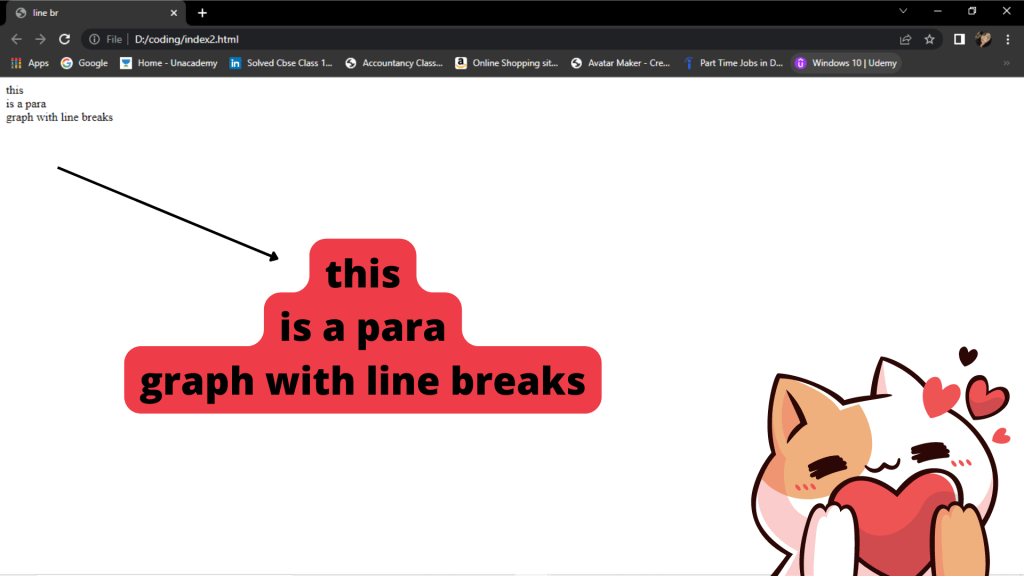
Task: Close the 'line br' tab
Action: (x=175, y=12)
